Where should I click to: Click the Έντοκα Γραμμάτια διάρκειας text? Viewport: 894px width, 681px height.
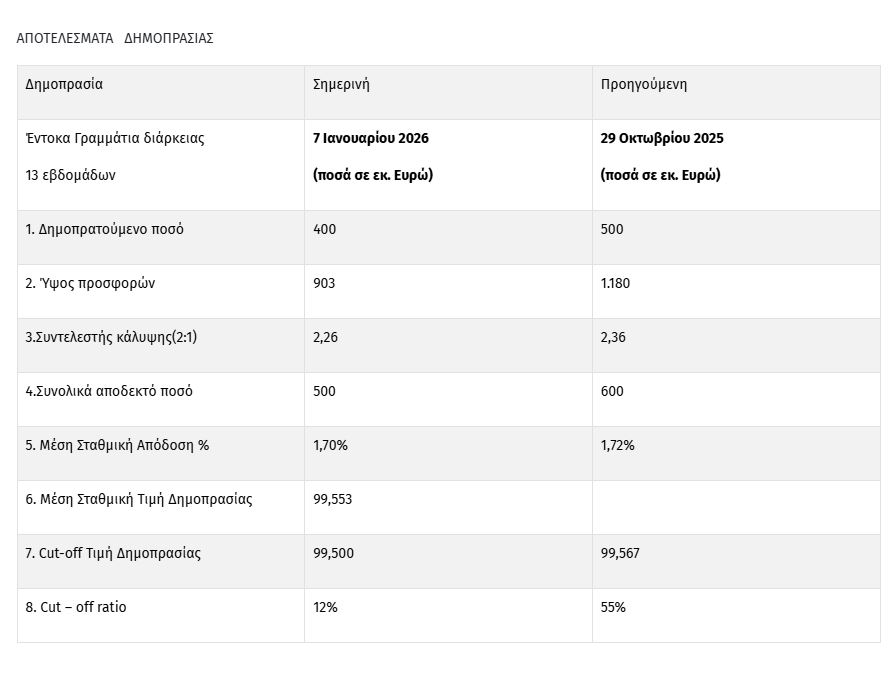pos(115,138)
